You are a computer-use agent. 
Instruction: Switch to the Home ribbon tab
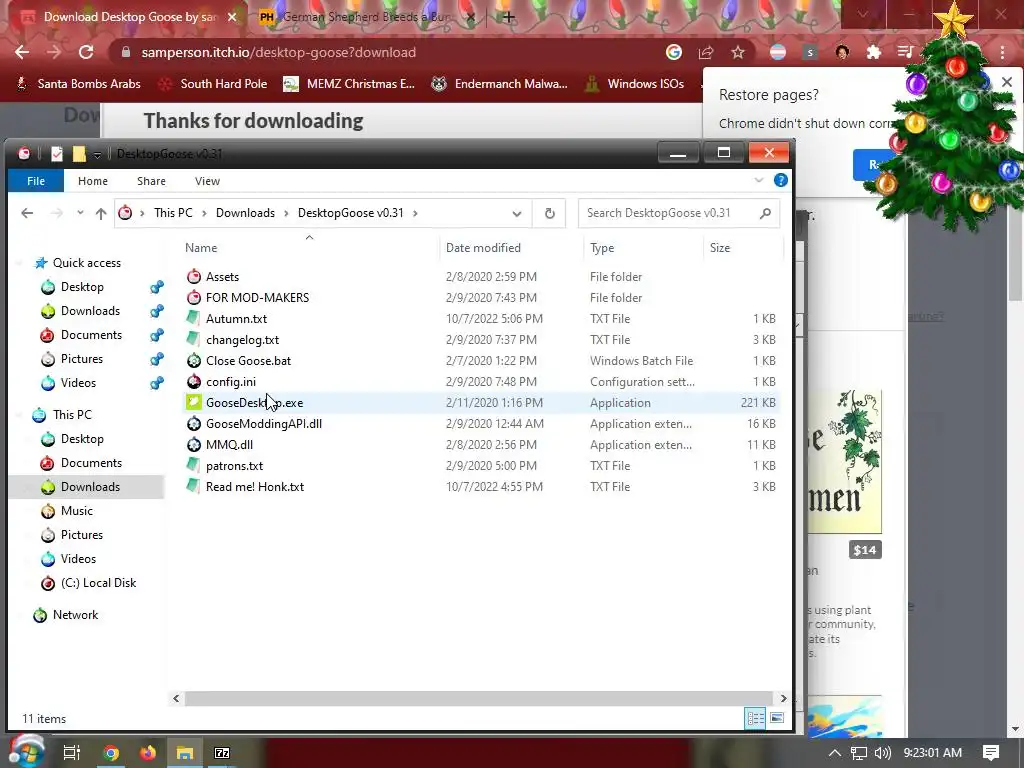[93, 181]
